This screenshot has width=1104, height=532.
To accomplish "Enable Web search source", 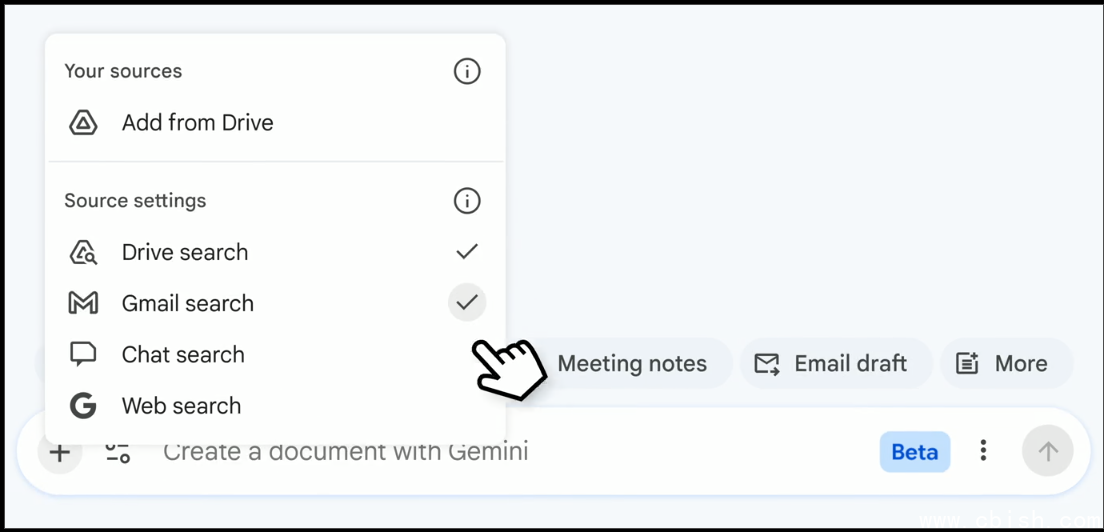I will point(182,406).
